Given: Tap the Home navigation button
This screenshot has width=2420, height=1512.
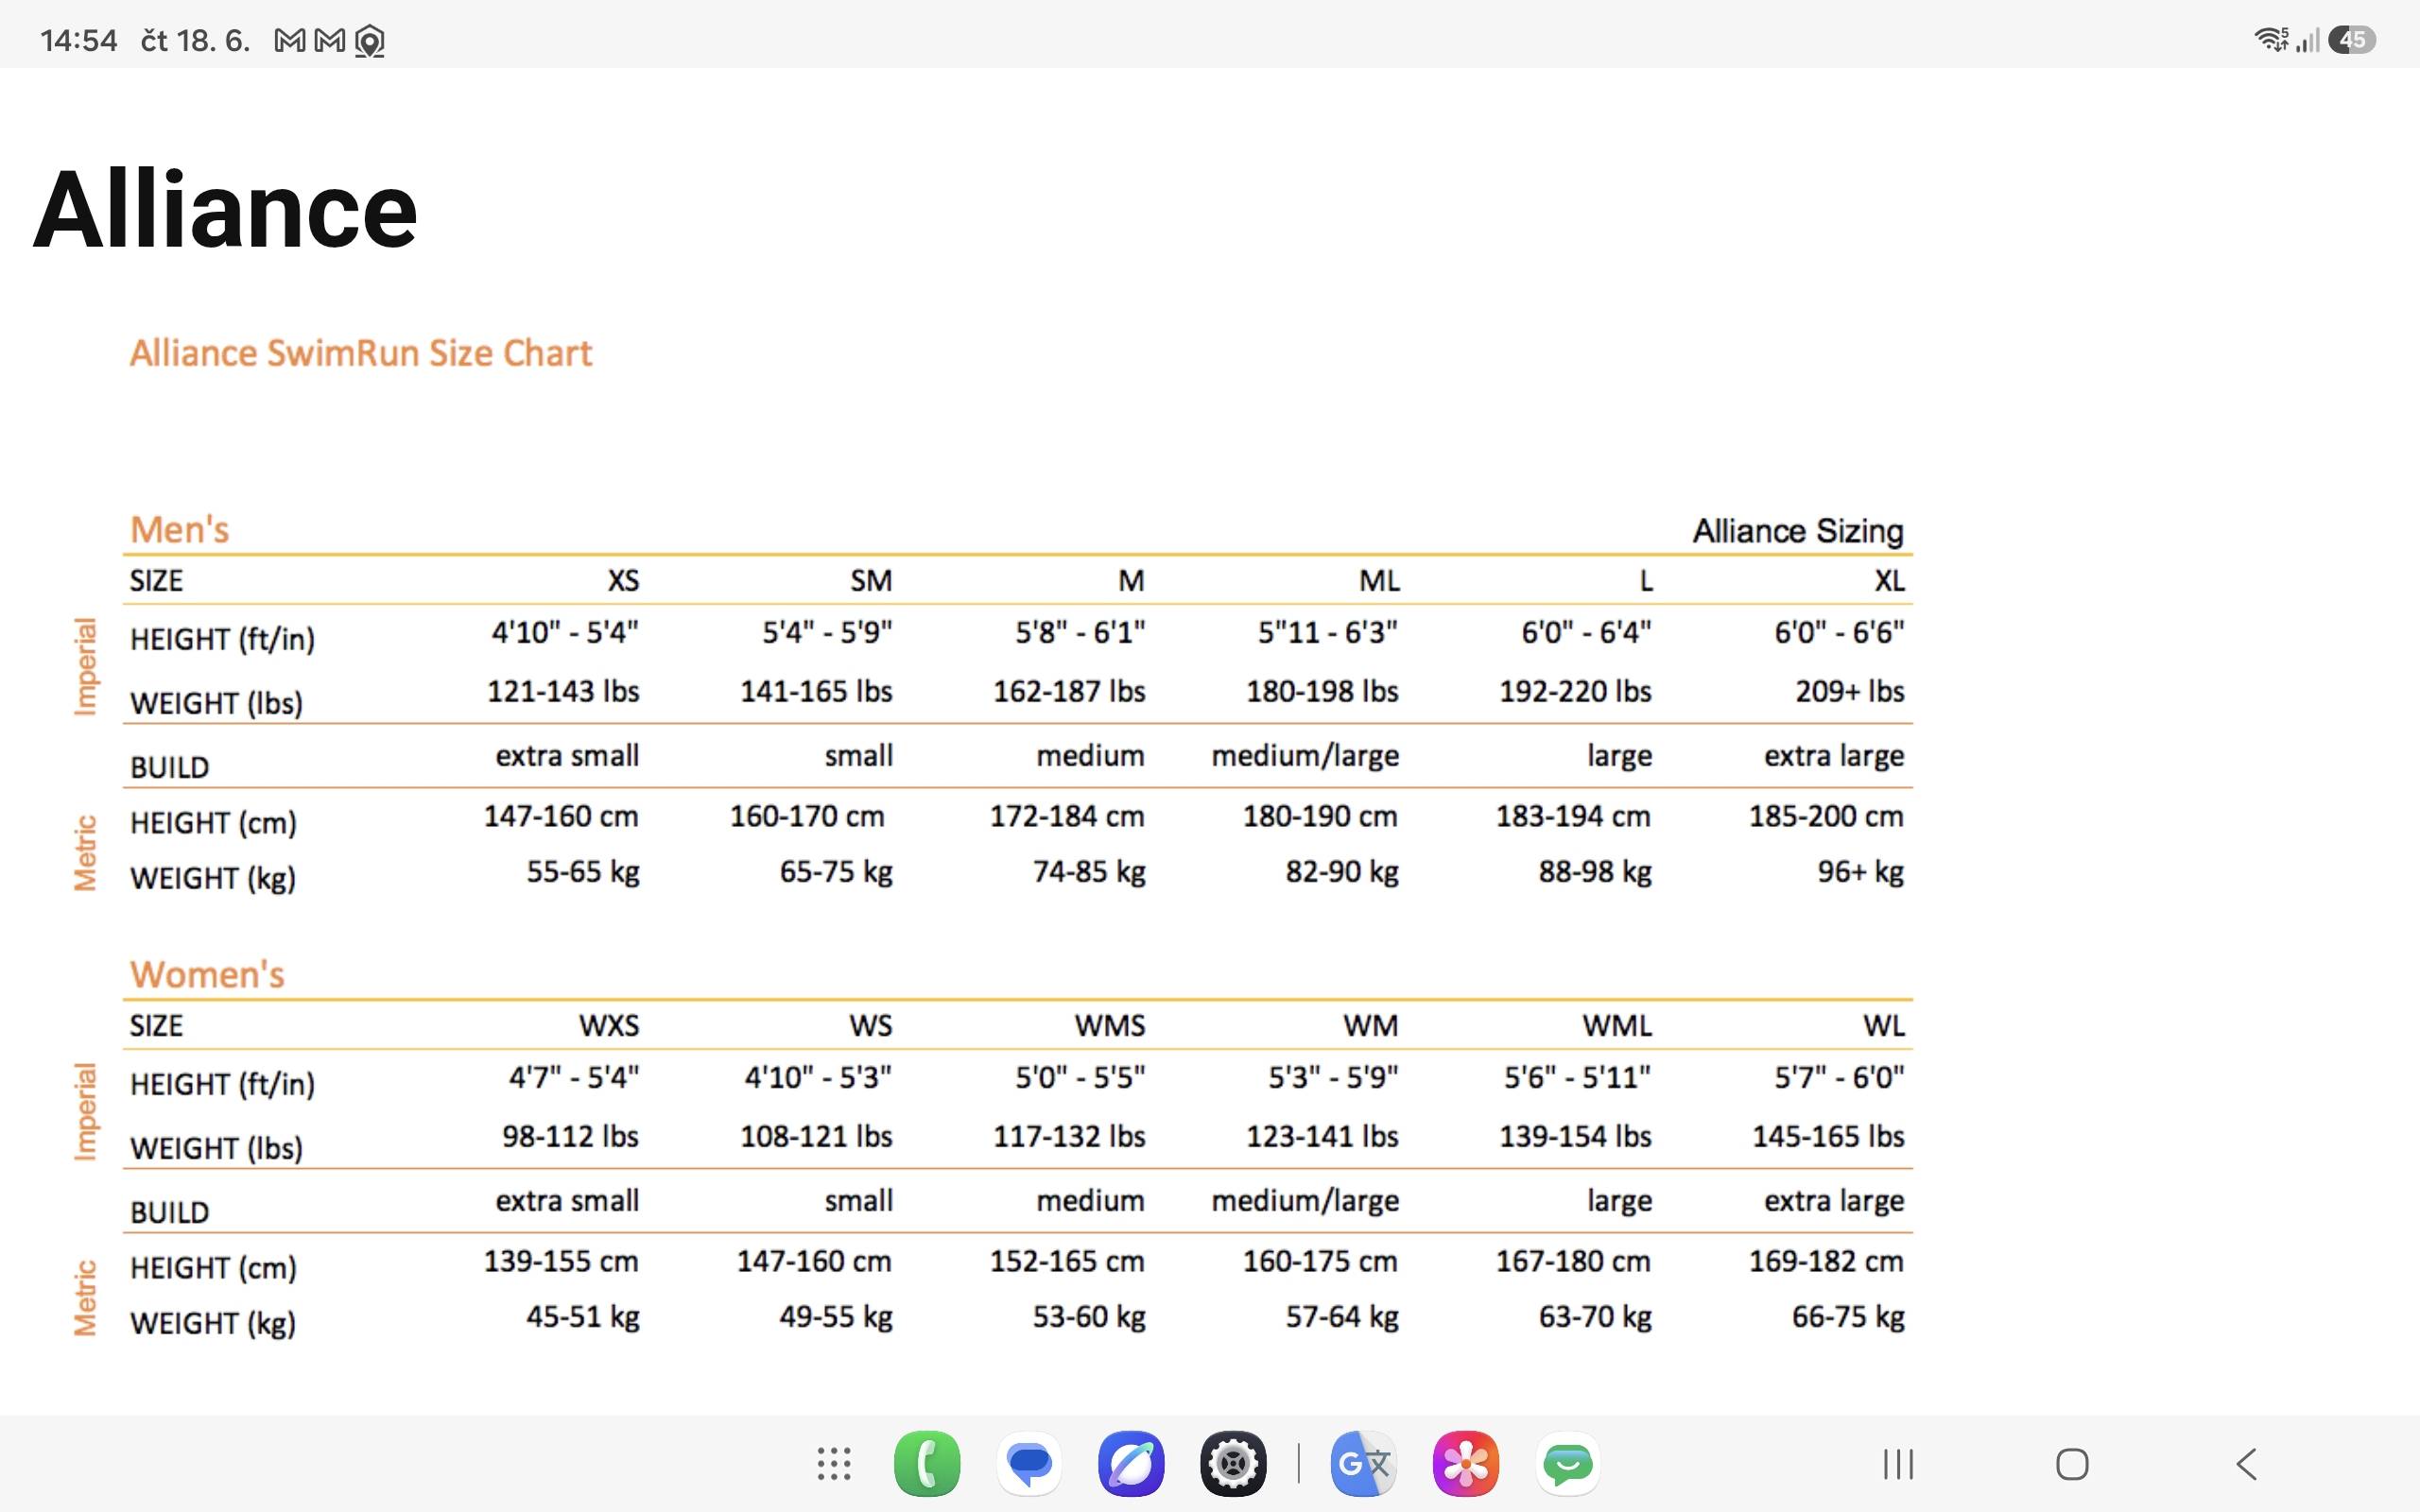Looking at the screenshot, I should (x=2072, y=1464).
